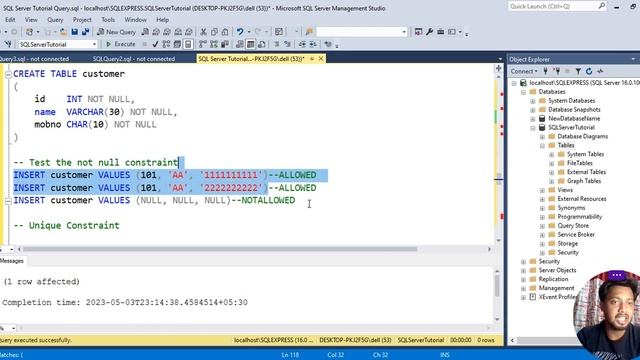This screenshot has height=360, width=640.
Task: Click the Parse checkmark icon
Action: 155,44
